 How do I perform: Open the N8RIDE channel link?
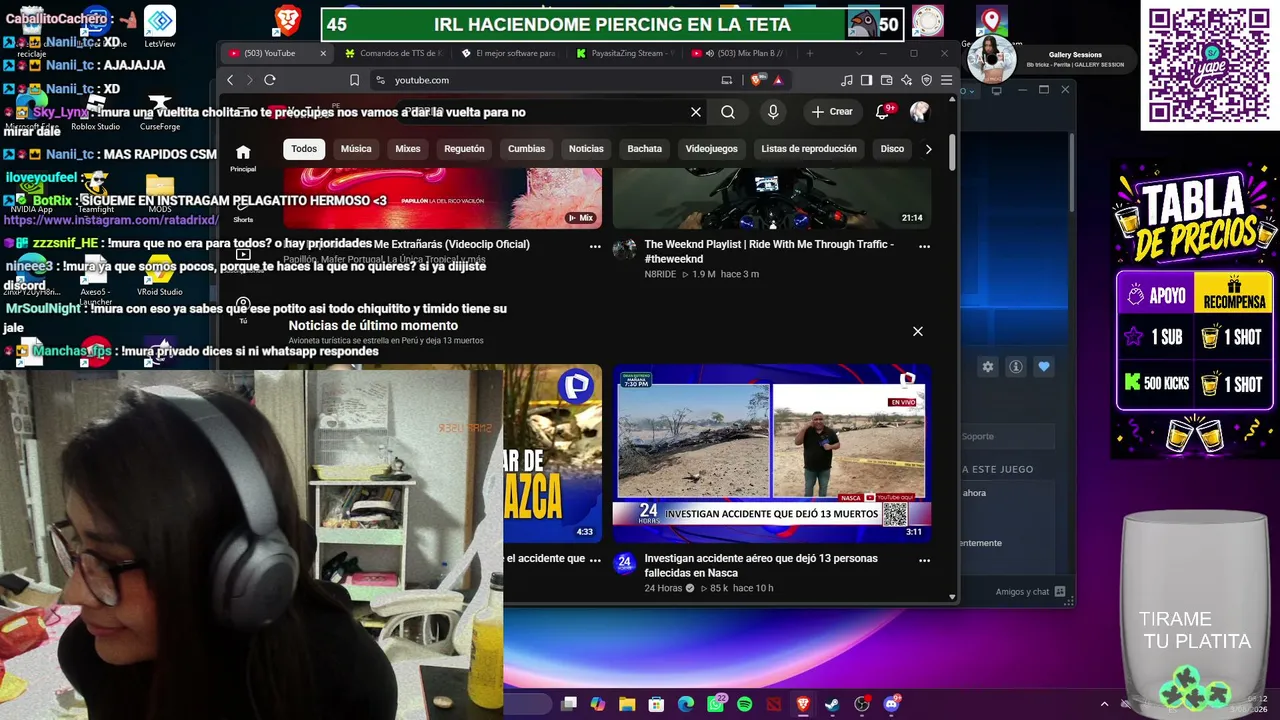click(x=660, y=274)
